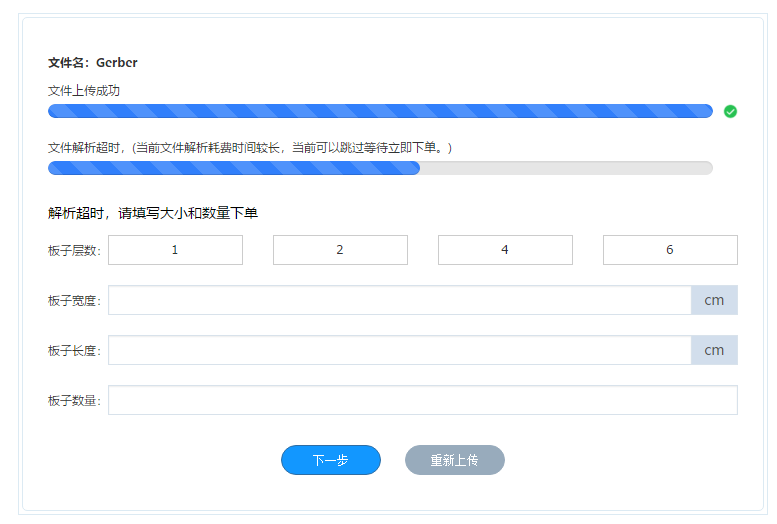Click the 文件解析超时 message text
The height and width of the screenshot is (524, 777).
click(x=250, y=148)
